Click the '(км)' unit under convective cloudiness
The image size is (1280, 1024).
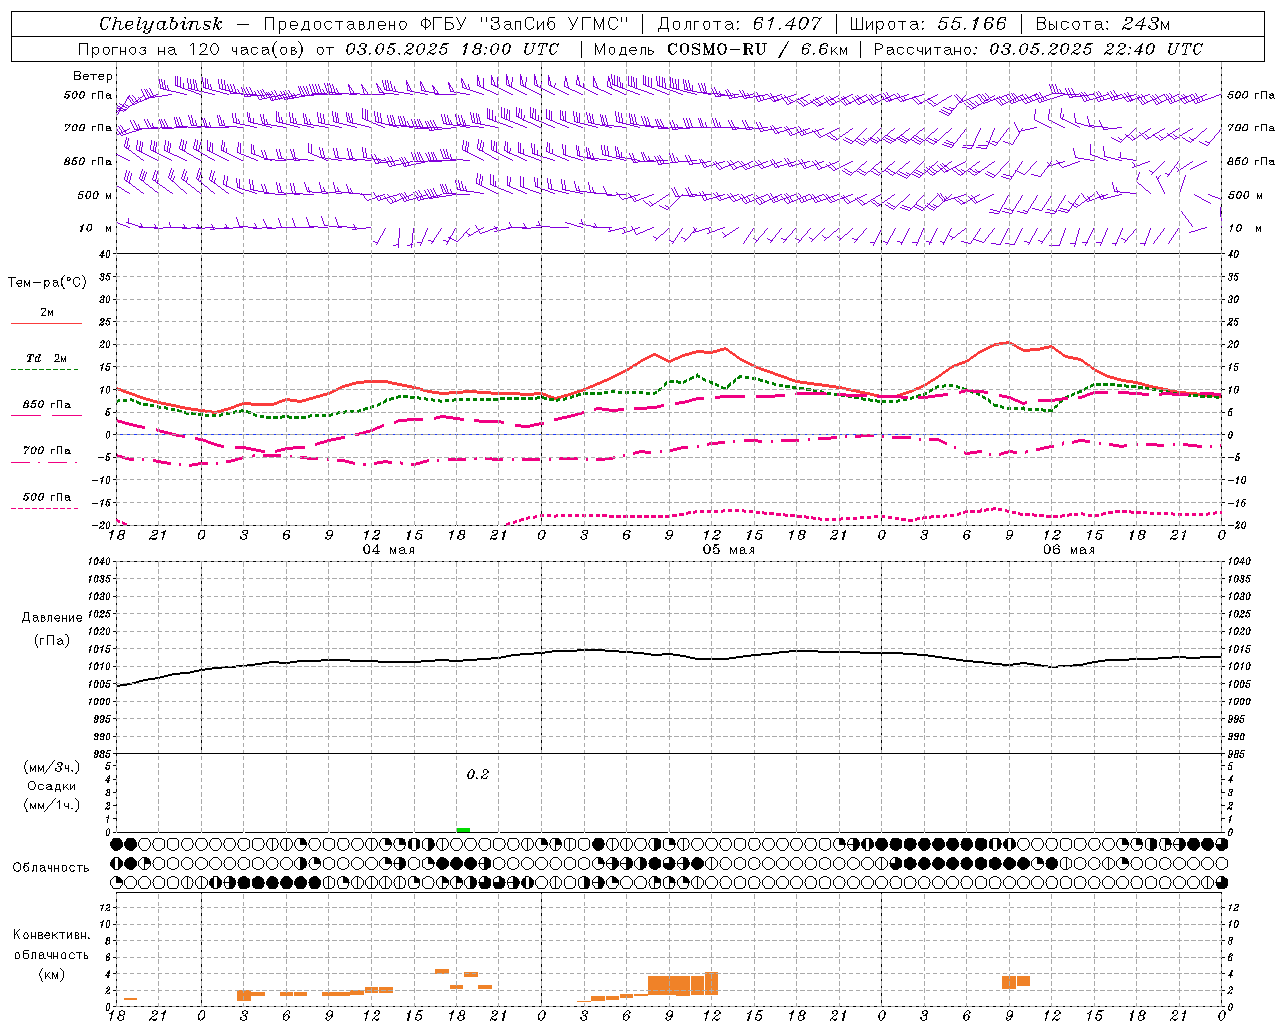[x=51, y=974]
